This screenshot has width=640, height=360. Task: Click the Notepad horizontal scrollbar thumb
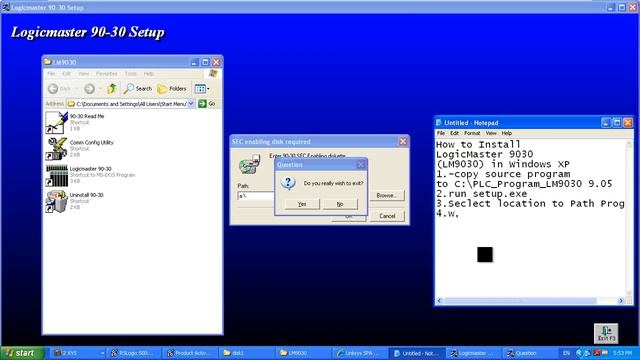point(520,301)
